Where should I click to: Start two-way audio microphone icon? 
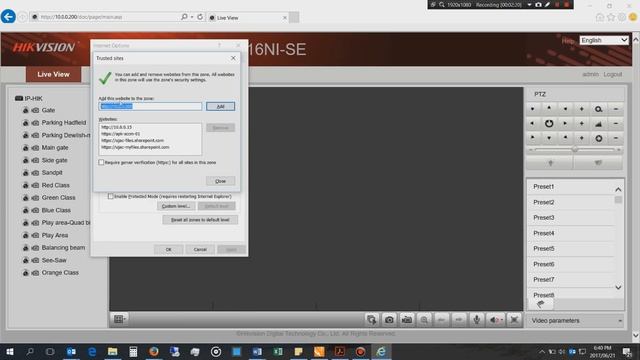click(x=476, y=320)
